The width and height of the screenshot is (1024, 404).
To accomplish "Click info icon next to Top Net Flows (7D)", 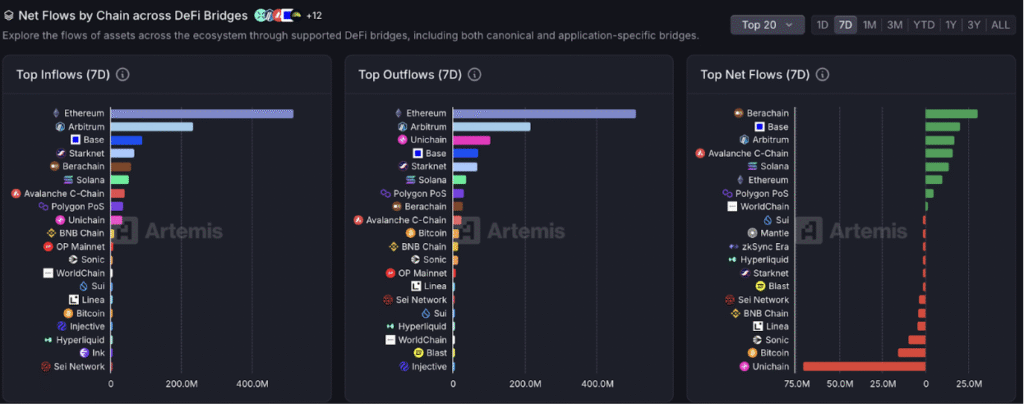I will (823, 74).
